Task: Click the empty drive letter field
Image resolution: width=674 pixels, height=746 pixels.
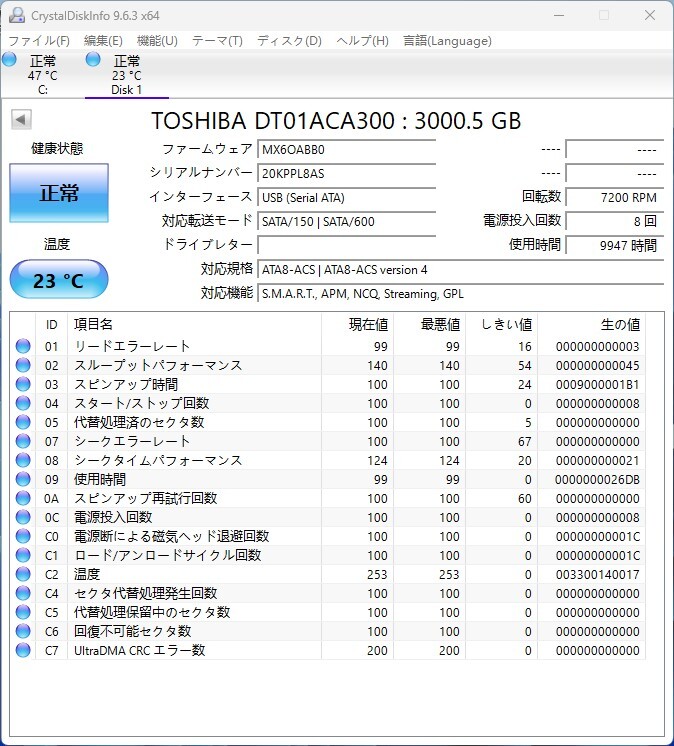Action: point(346,245)
